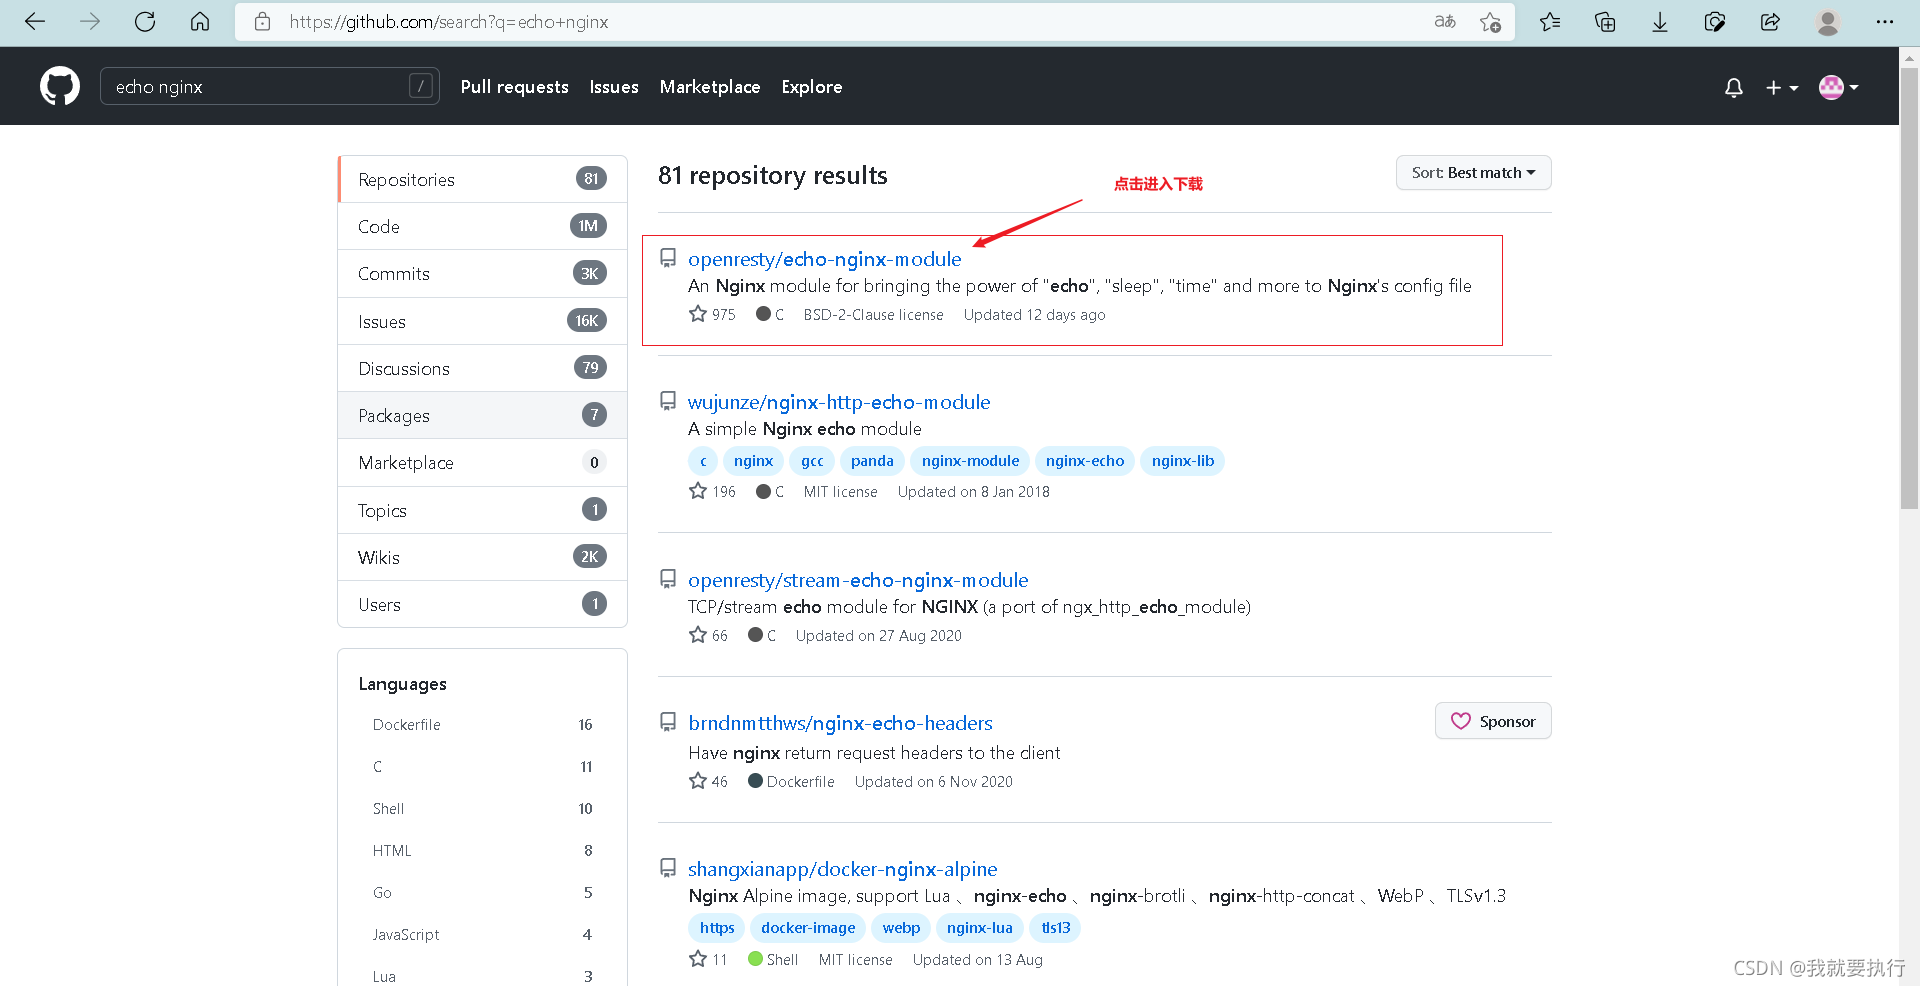Filter by Dockerfile language

tap(483, 724)
